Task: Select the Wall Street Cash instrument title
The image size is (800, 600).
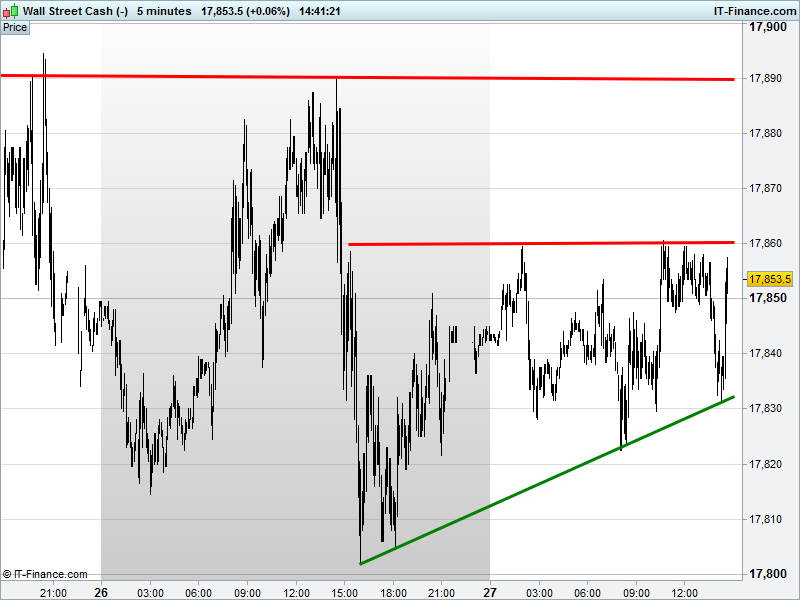Action: click(76, 11)
